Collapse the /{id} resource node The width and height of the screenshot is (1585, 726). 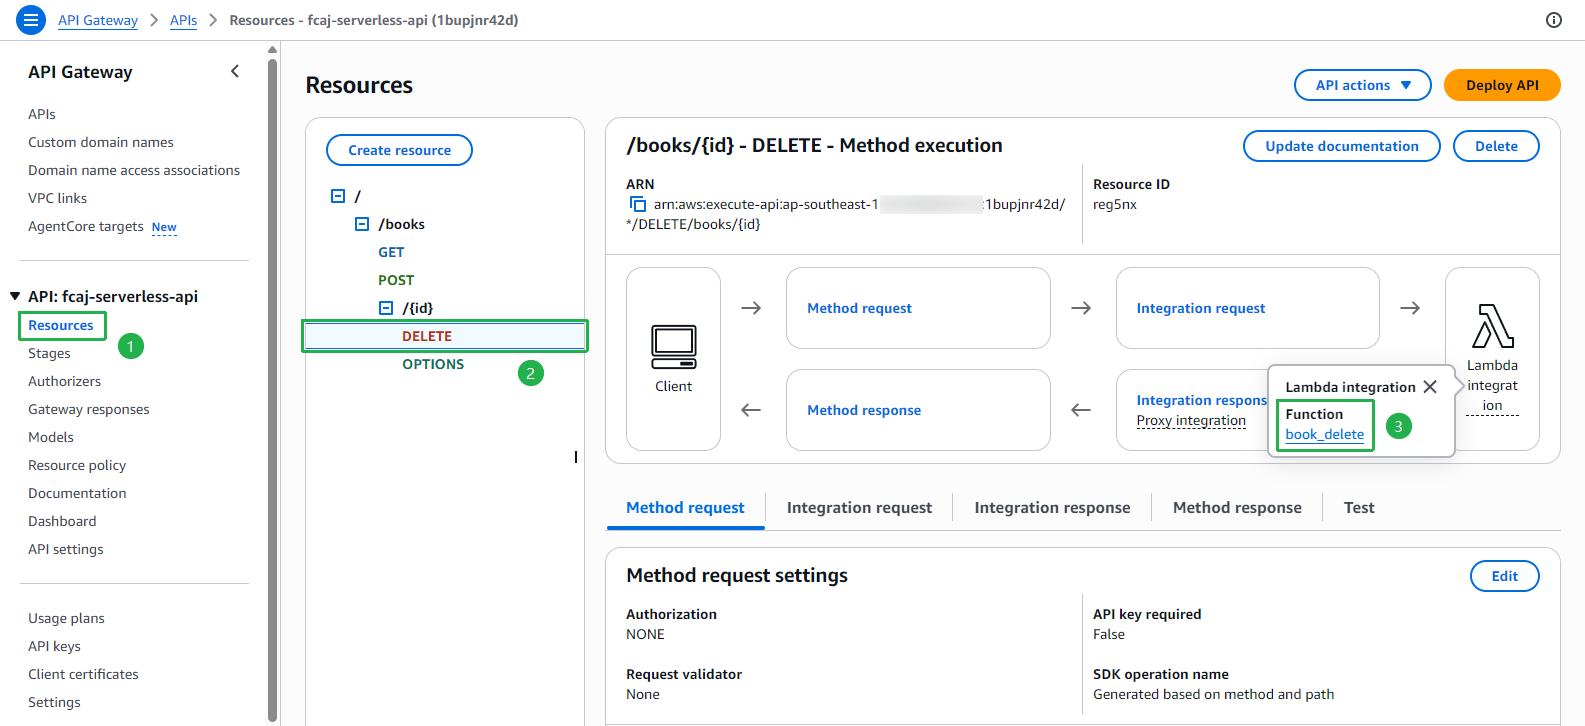[x=386, y=308]
